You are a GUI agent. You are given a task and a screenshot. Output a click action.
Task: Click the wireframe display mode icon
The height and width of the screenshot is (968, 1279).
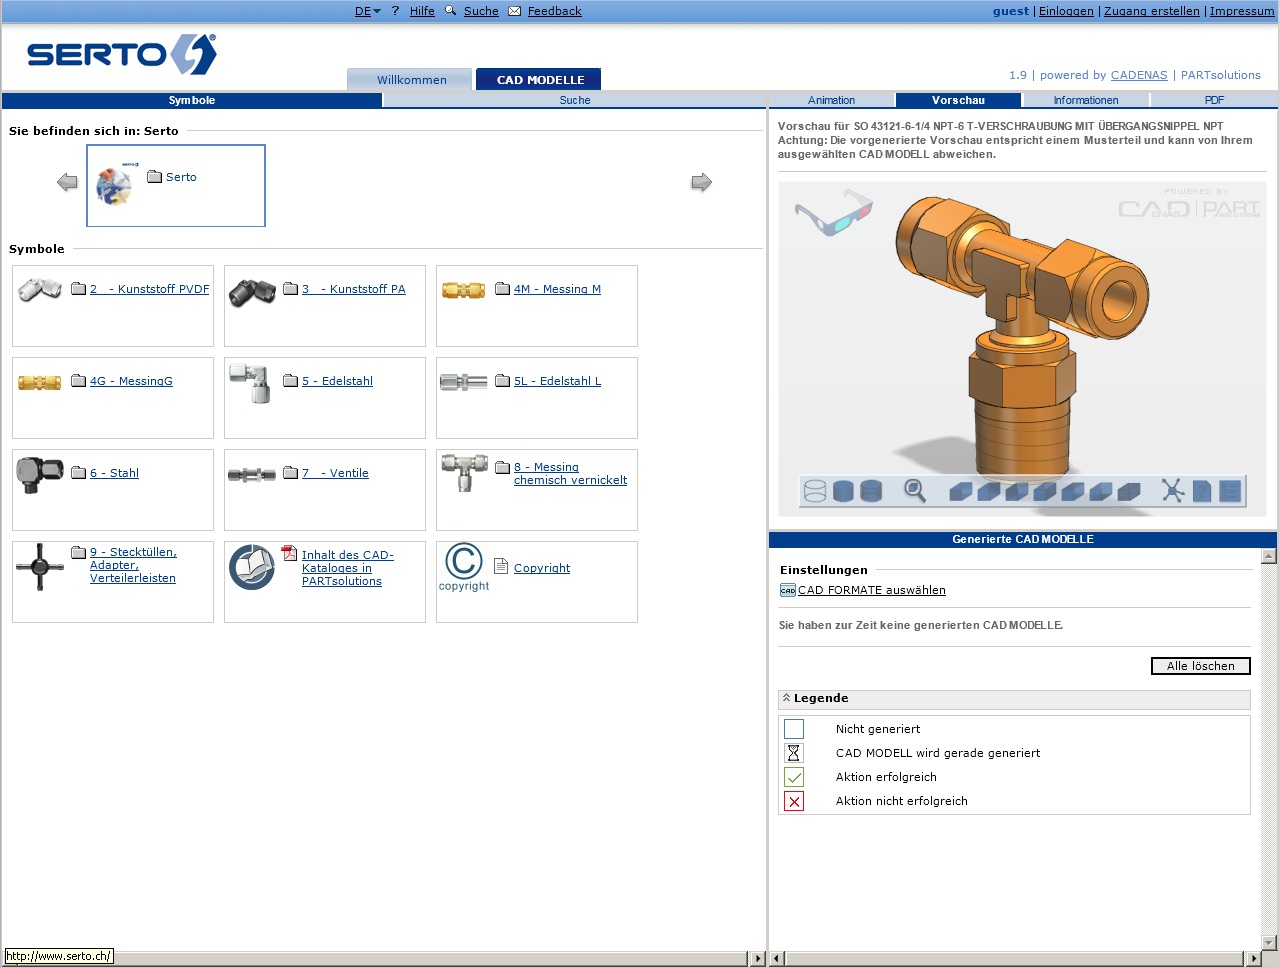pyautogui.click(x=815, y=491)
